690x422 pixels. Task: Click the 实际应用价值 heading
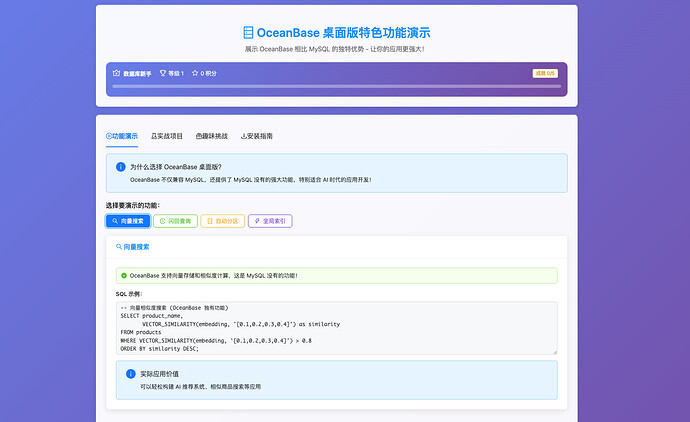tap(159, 374)
